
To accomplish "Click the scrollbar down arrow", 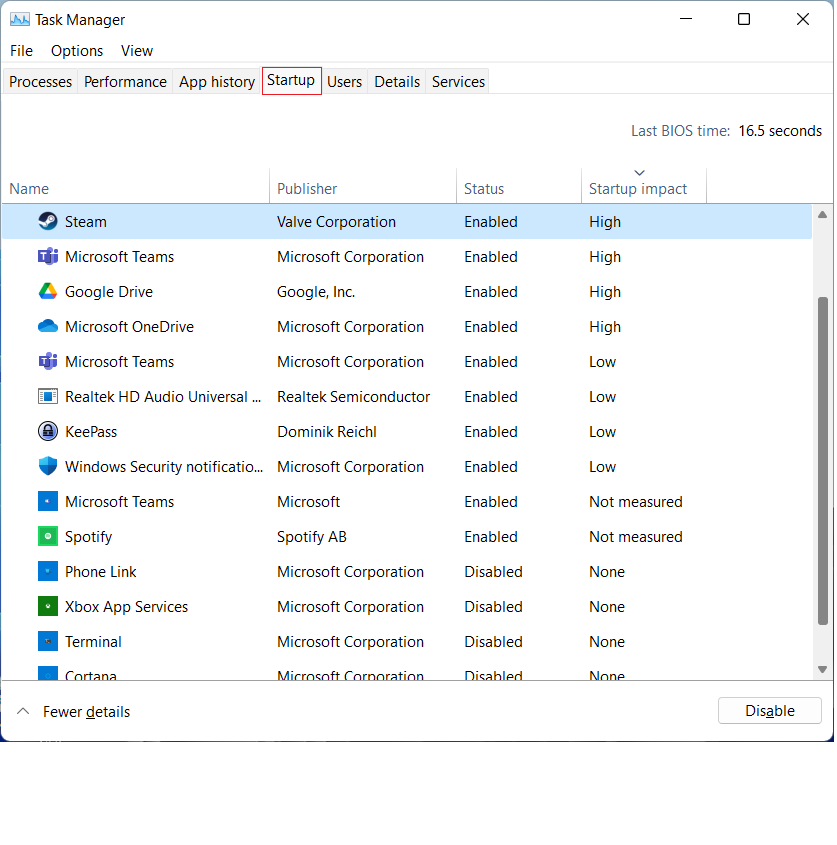I will (x=824, y=669).
